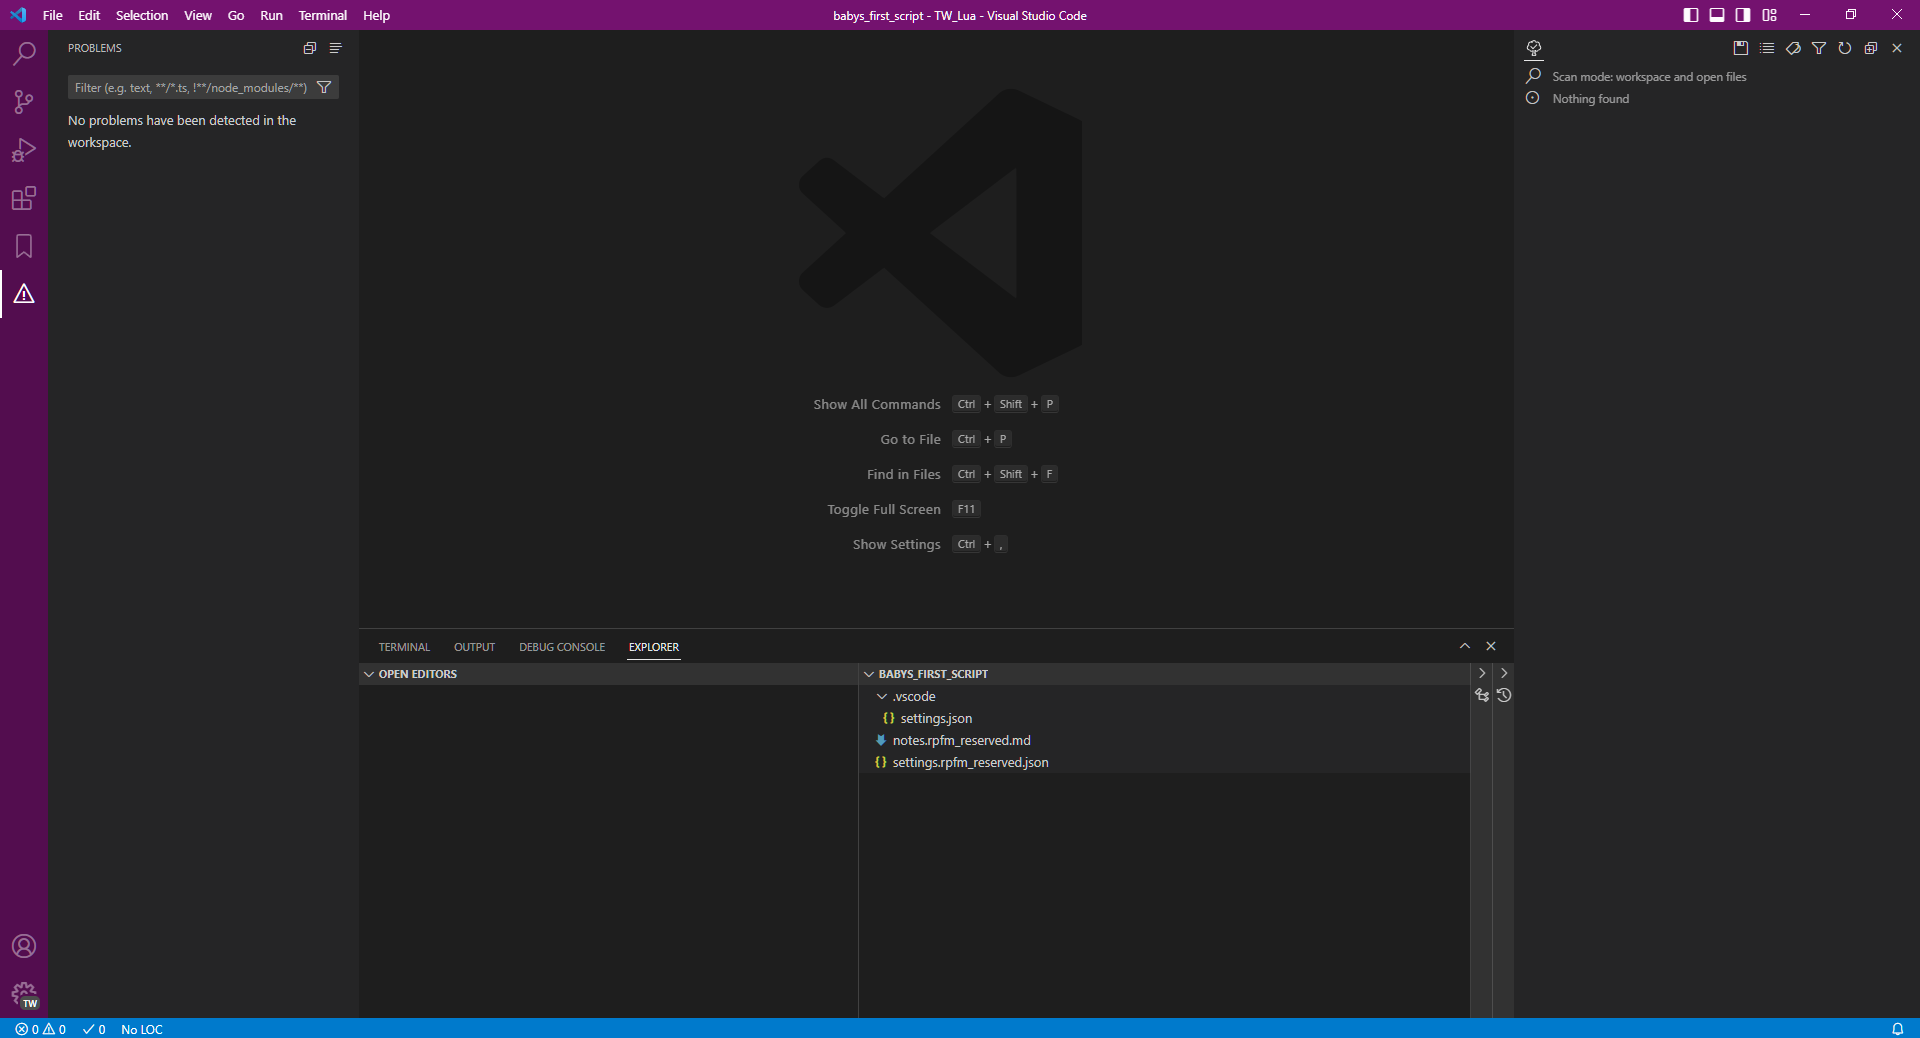
Task: Click the 'Nothing found' entry
Action: (x=1590, y=99)
